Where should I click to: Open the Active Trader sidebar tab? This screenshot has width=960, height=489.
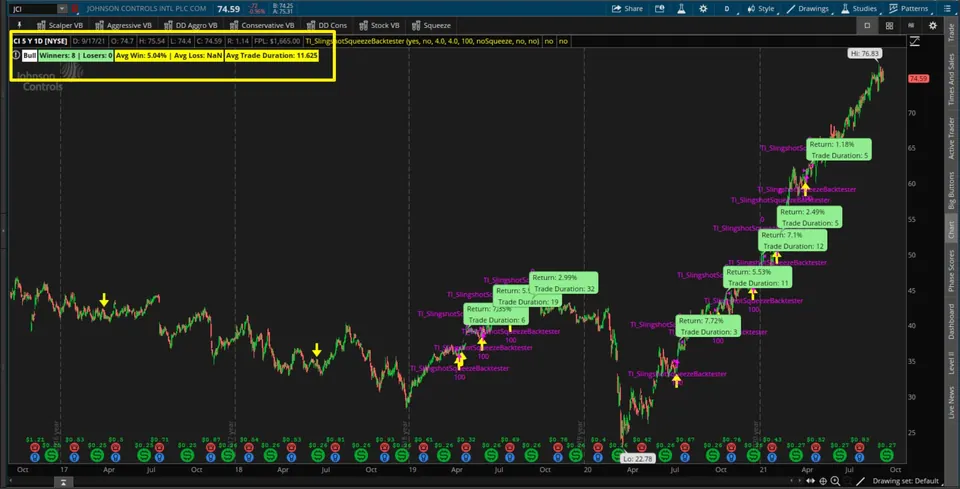click(951, 140)
